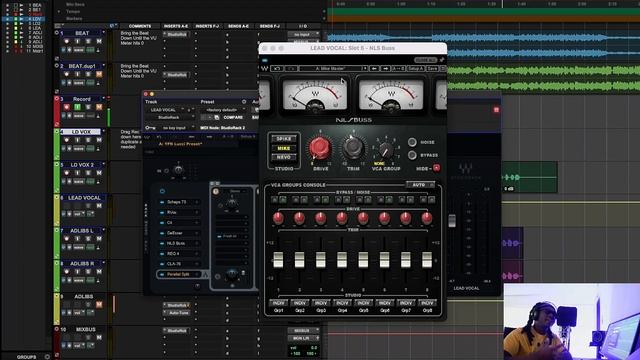This screenshot has height=360, width=640.
Task: Select the MIKE studio mode
Action: pyautogui.click(x=284, y=148)
